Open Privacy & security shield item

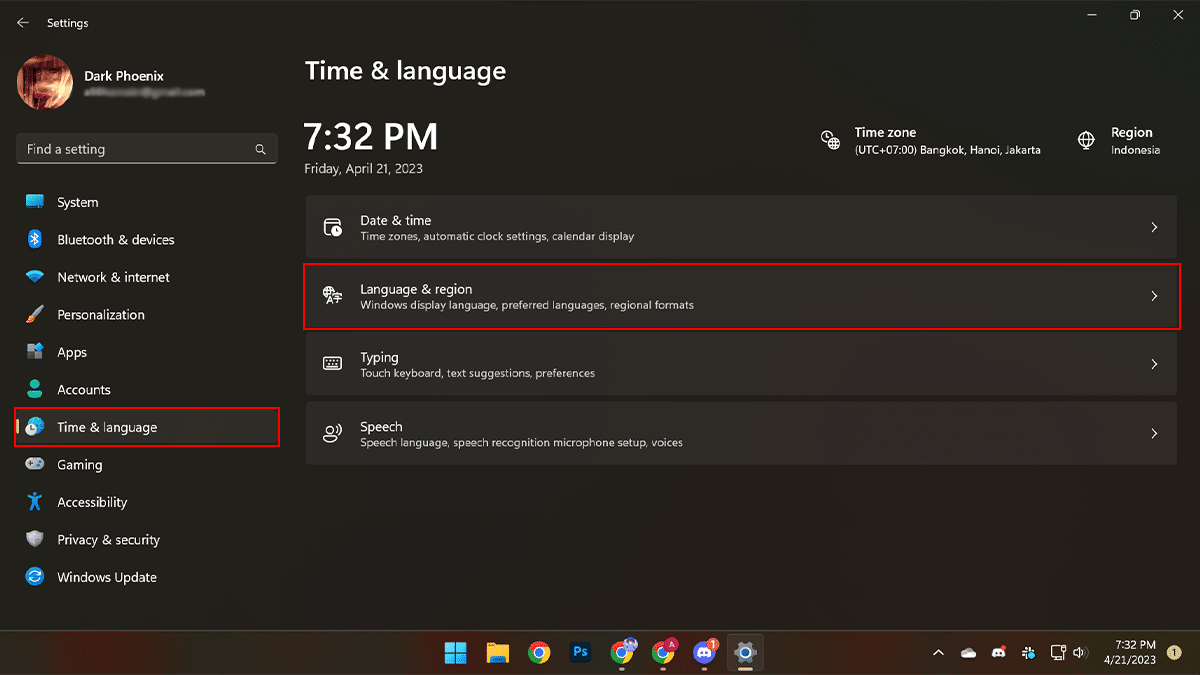point(108,540)
